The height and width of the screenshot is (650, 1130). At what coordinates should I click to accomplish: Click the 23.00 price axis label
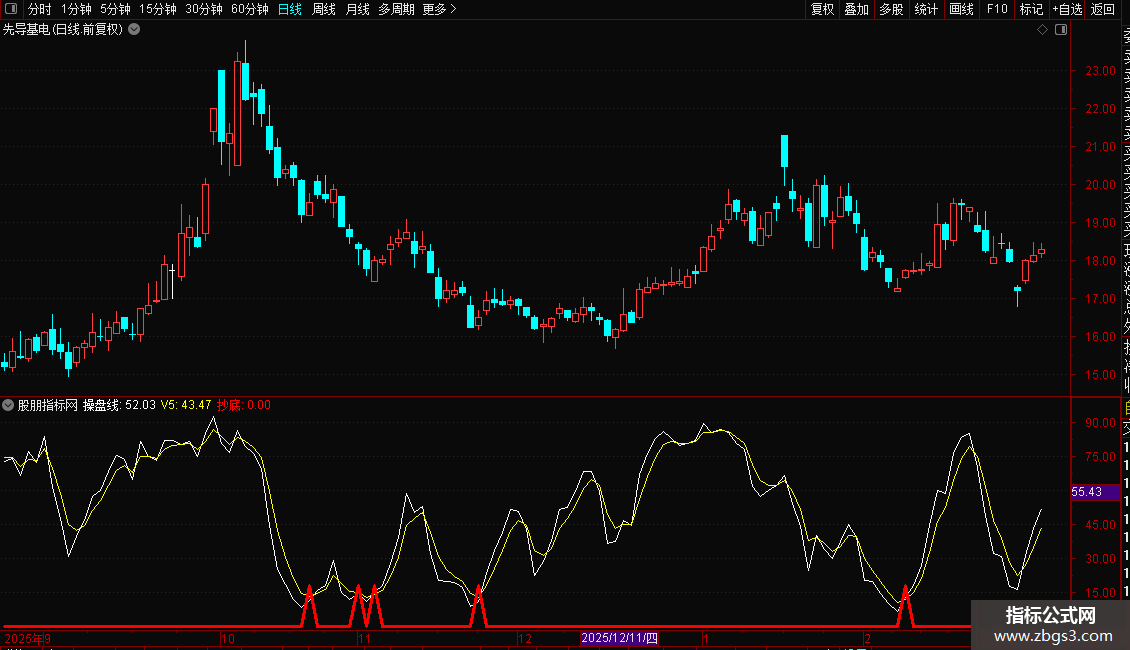click(1100, 71)
